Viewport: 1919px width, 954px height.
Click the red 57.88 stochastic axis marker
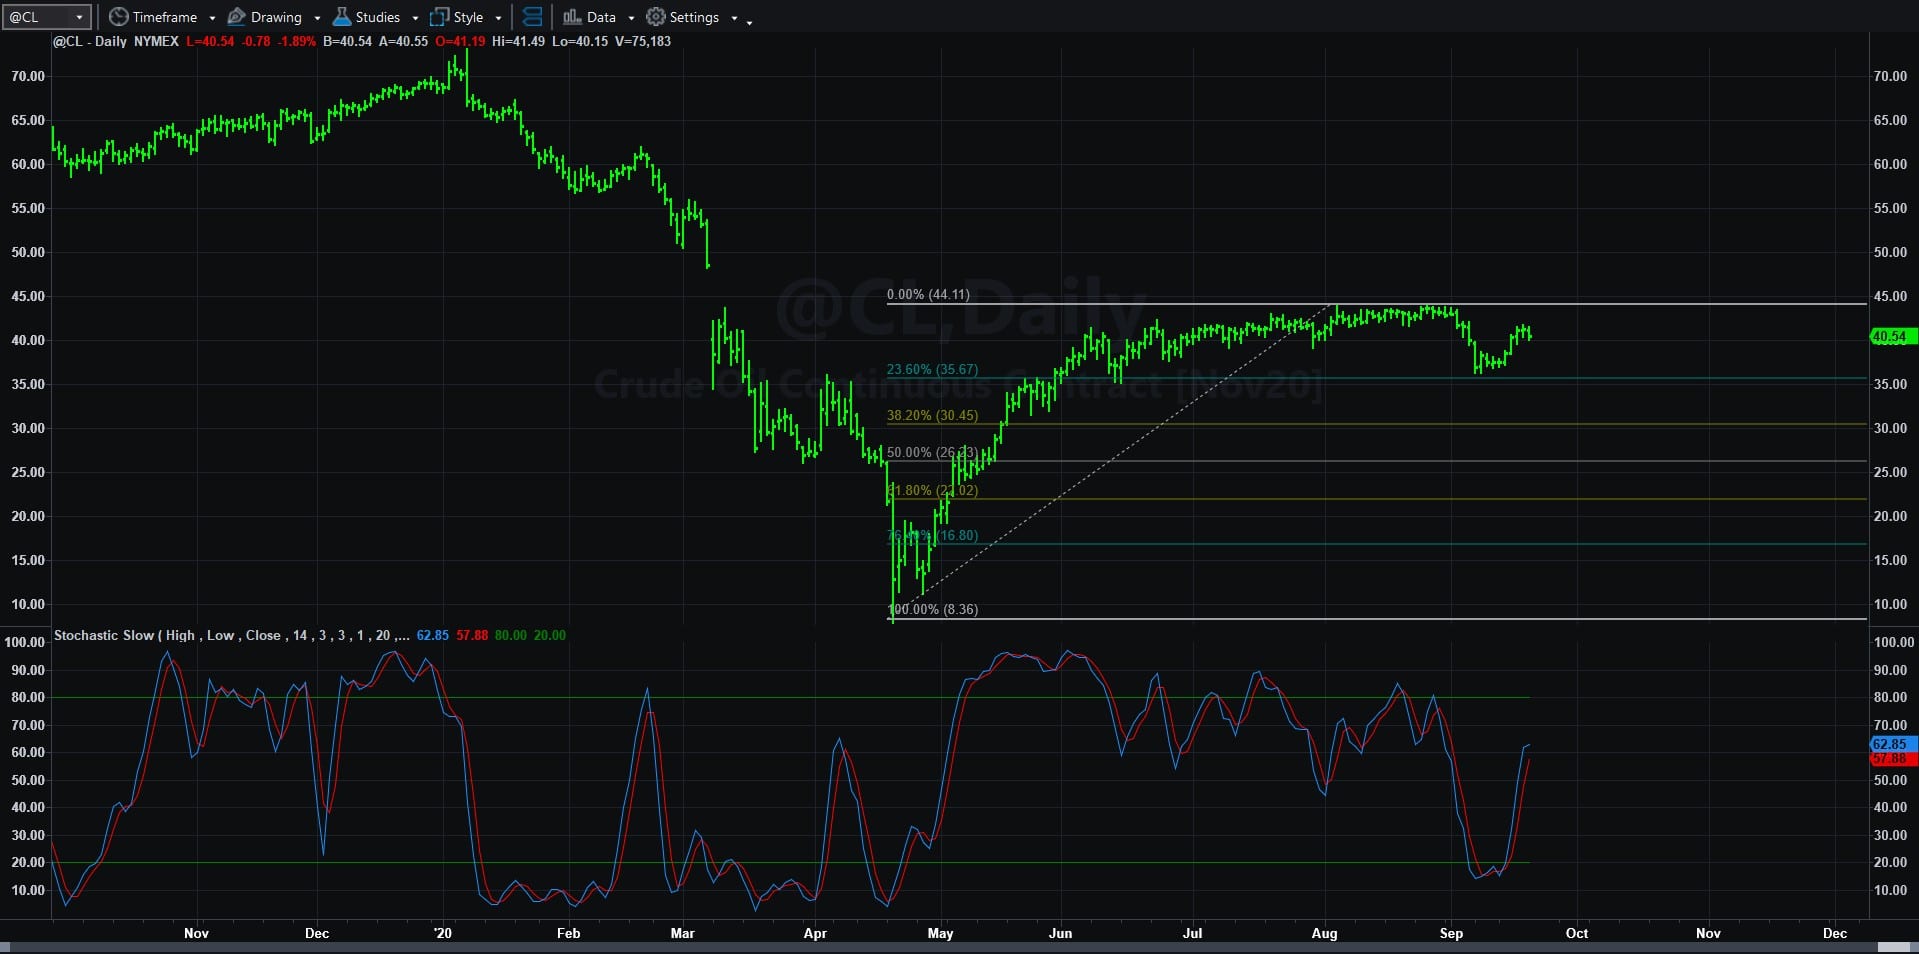(1893, 758)
